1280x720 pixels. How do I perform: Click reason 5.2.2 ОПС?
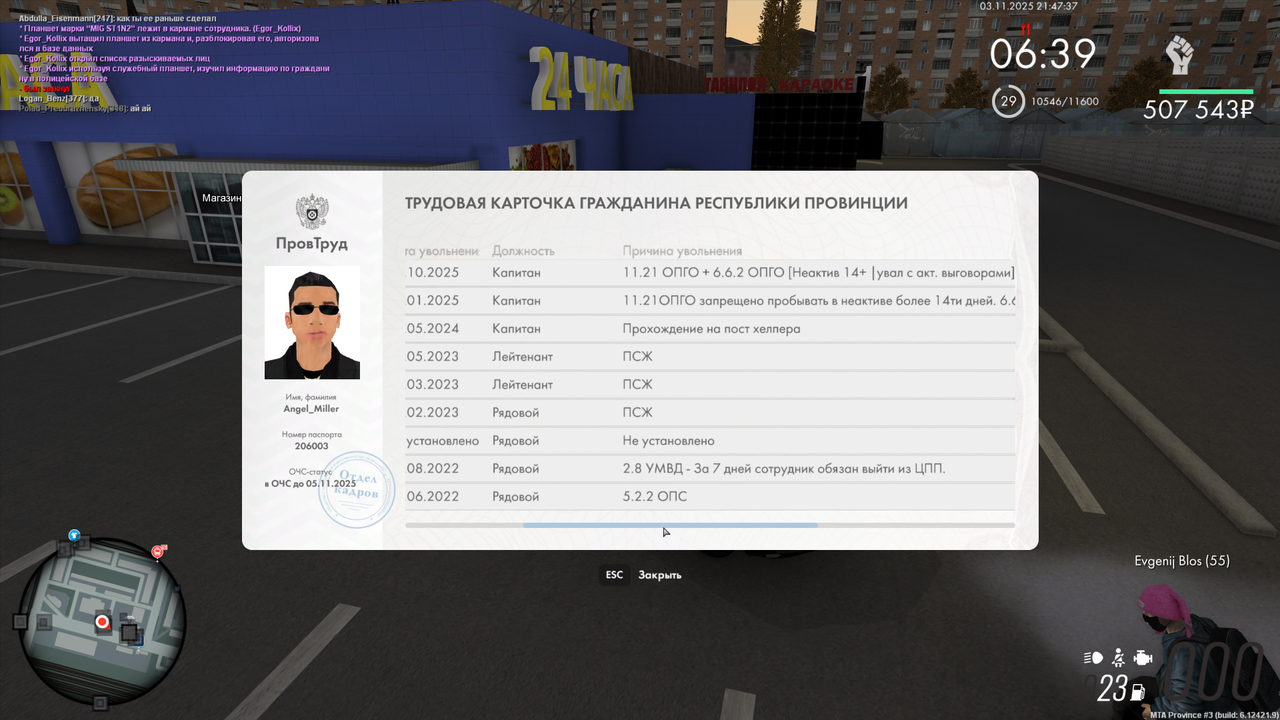point(655,497)
